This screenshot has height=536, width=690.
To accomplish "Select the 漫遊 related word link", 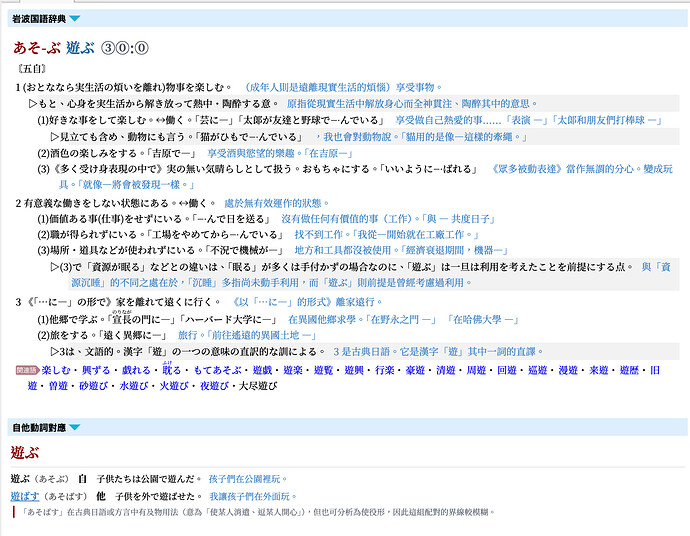I will [x=568, y=370].
